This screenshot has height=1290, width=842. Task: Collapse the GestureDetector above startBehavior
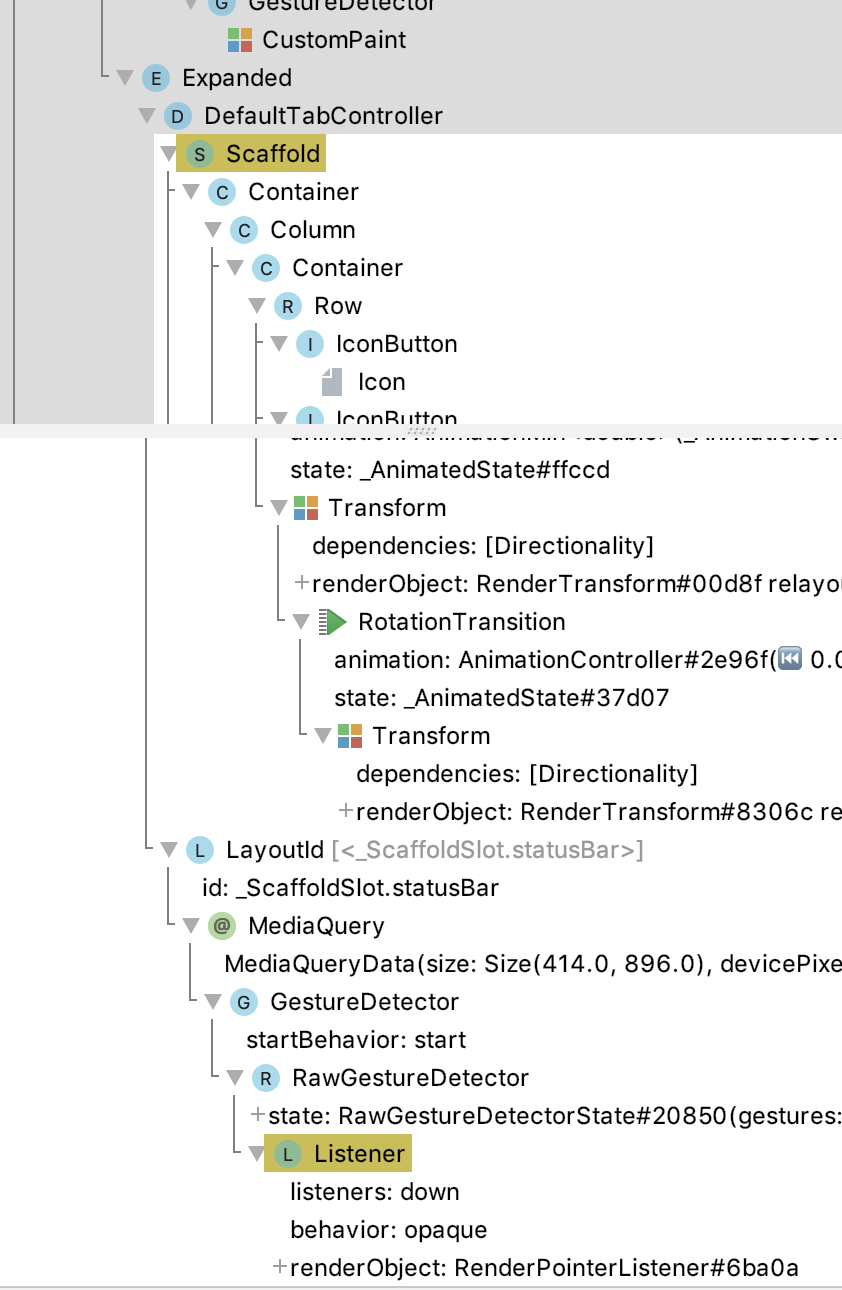[x=213, y=1002]
